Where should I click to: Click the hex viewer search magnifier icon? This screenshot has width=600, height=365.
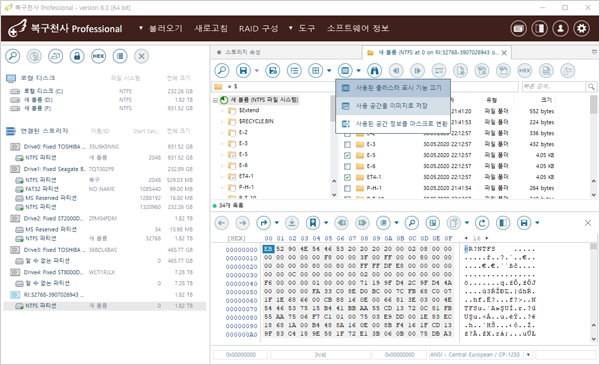412,223
